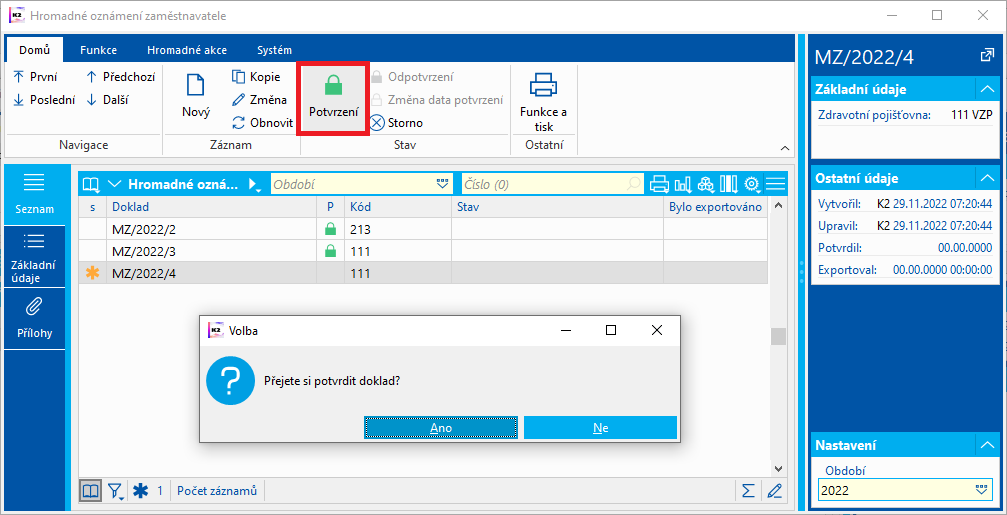Click the Stav column header
Screen dimensions: 1007x515
tap(557, 207)
